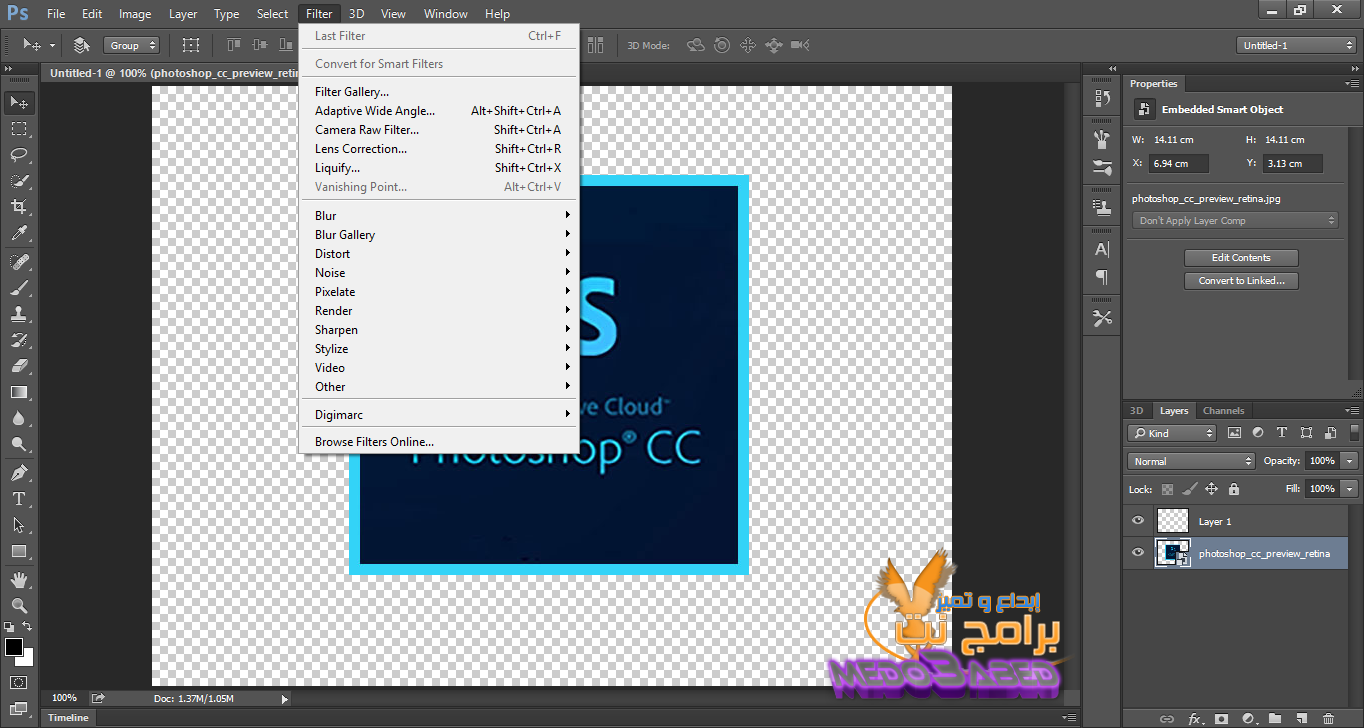This screenshot has width=1364, height=728.
Task: Click the Add layer mask icon
Action: tap(1221, 718)
